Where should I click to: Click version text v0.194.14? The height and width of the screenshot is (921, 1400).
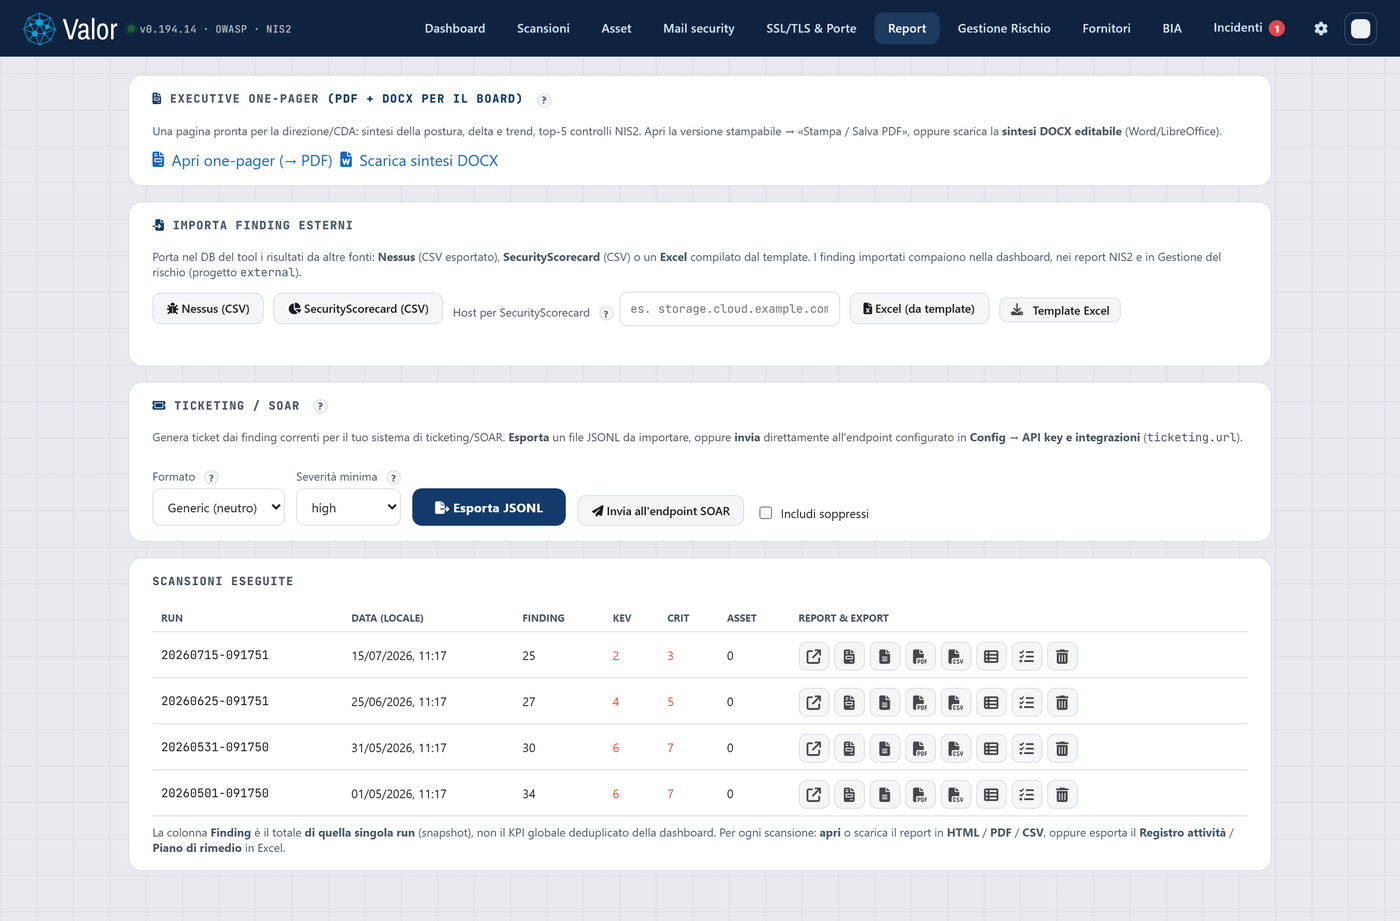pos(168,30)
